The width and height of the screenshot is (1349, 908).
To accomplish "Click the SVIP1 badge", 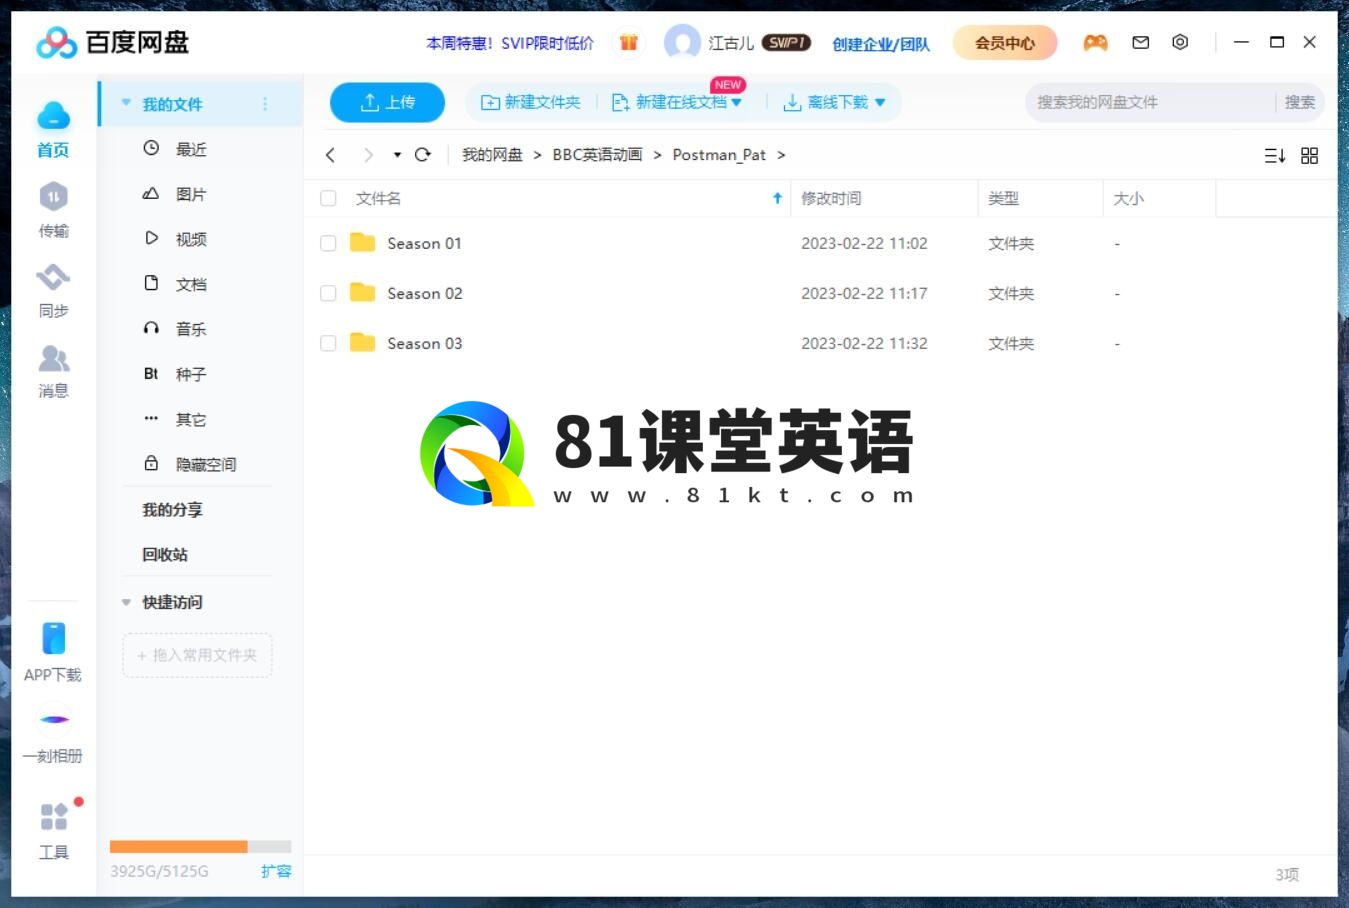I will pyautogui.click(x=786, y=42).
